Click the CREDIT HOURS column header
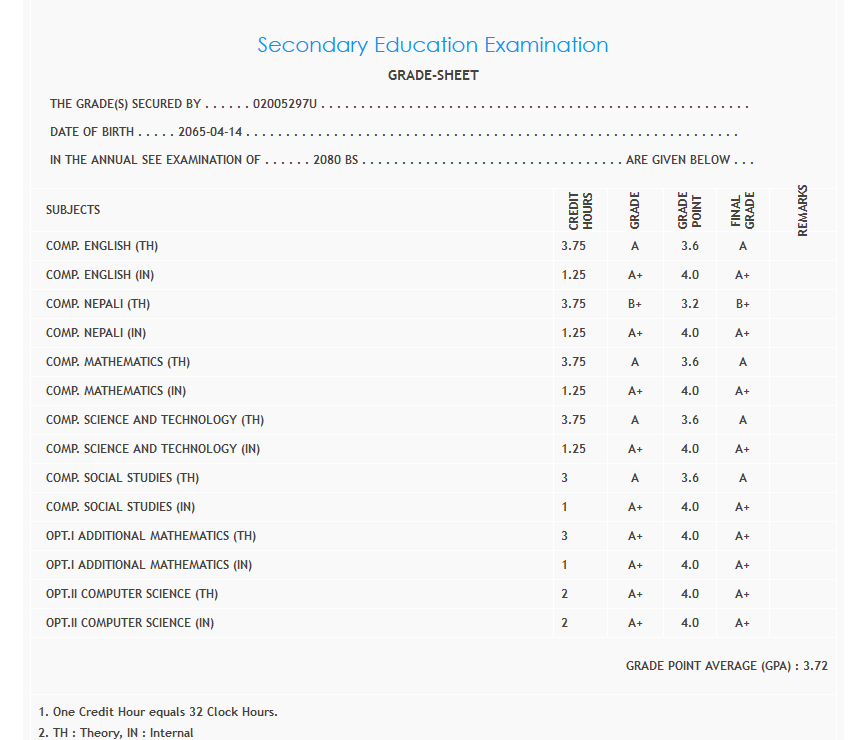 (x=581, y=211)
